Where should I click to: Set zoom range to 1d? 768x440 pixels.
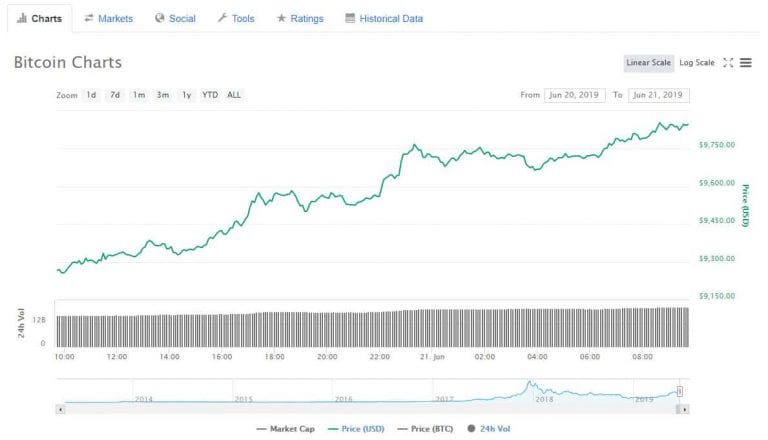(92, 95)
